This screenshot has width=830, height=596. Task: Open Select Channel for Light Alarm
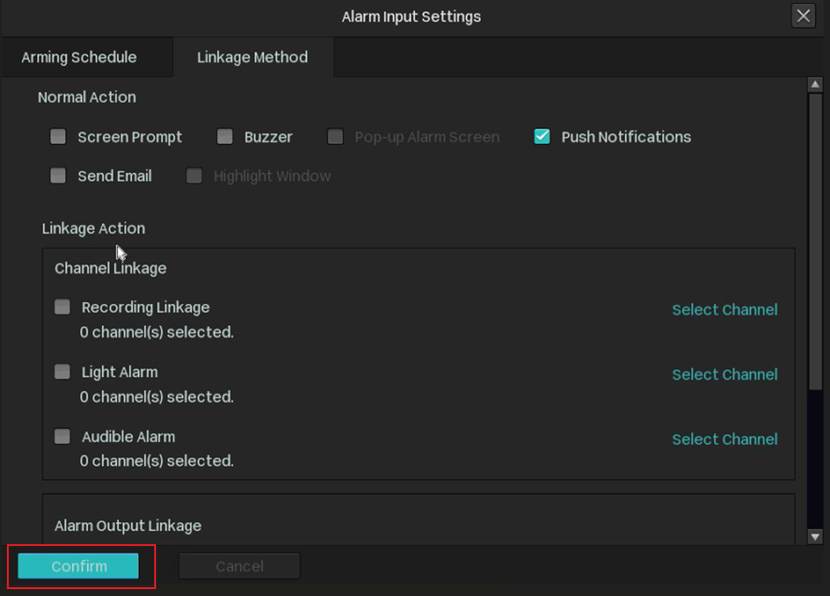coord(724,374)
